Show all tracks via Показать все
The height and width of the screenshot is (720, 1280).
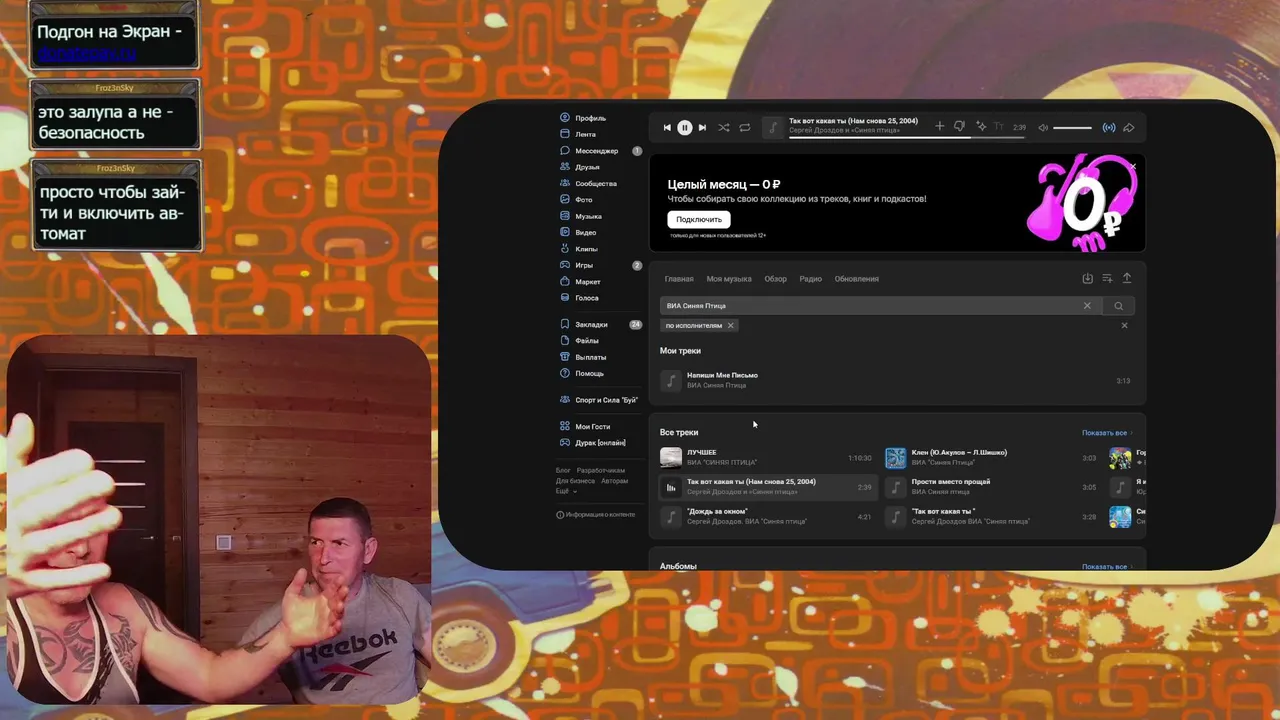1107,433
